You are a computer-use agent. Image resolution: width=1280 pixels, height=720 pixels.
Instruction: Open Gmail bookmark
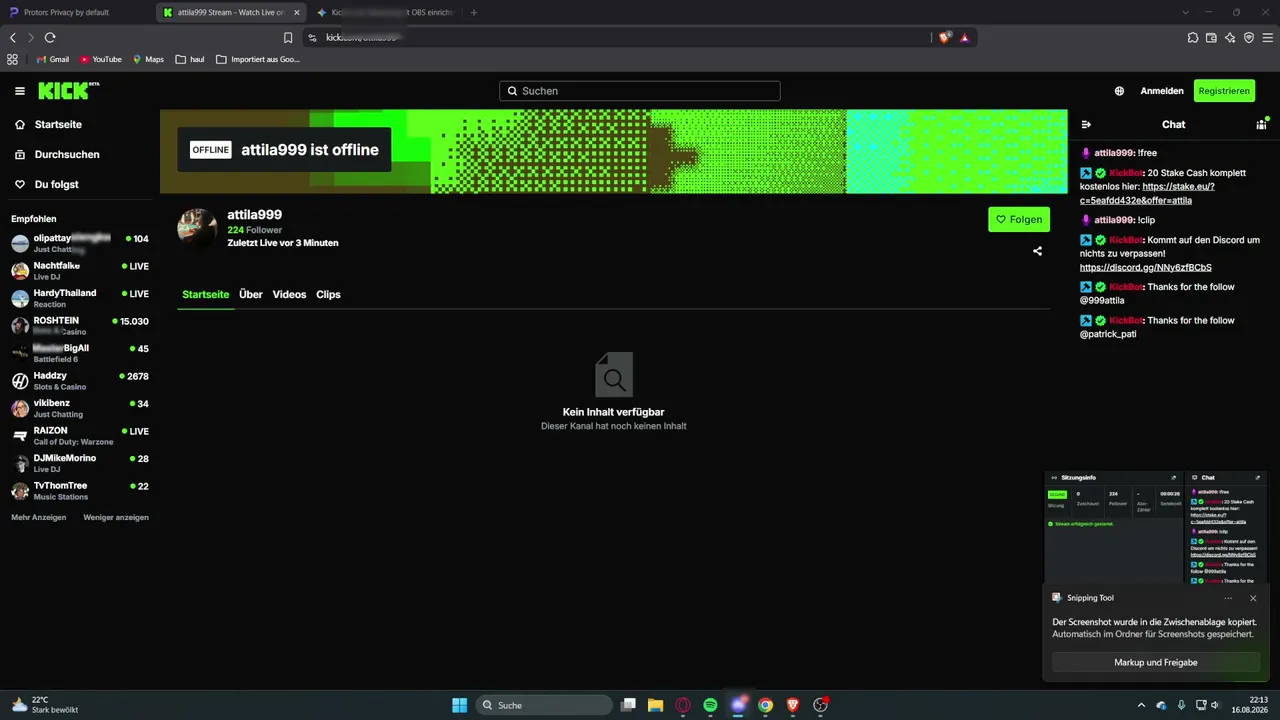(52, 59)
